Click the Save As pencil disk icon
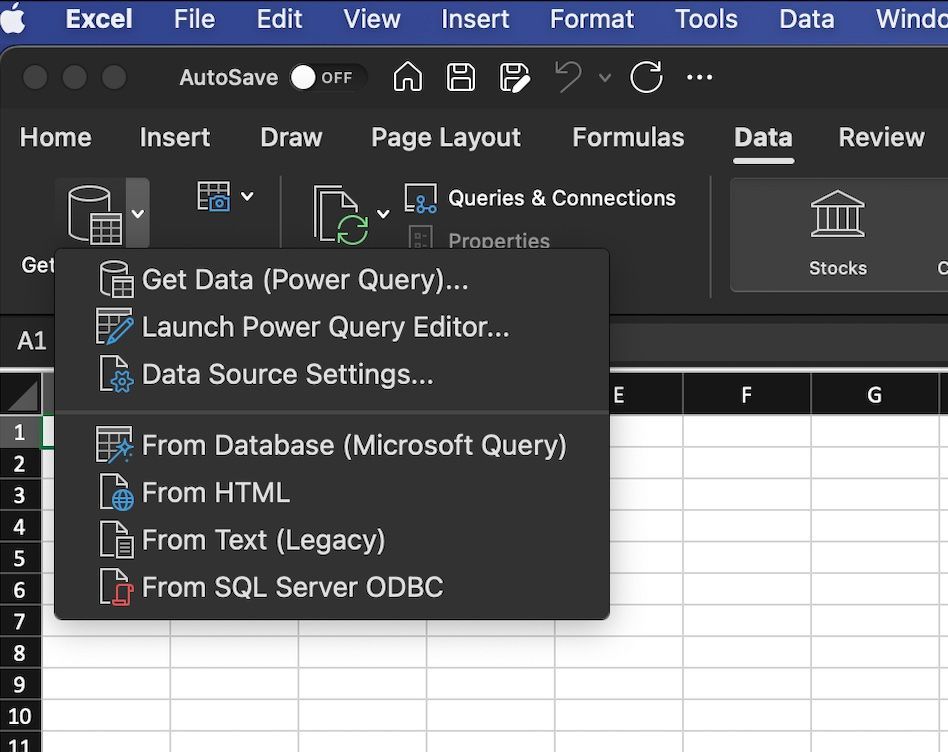 pyautogui.click(x=514, y=78)
